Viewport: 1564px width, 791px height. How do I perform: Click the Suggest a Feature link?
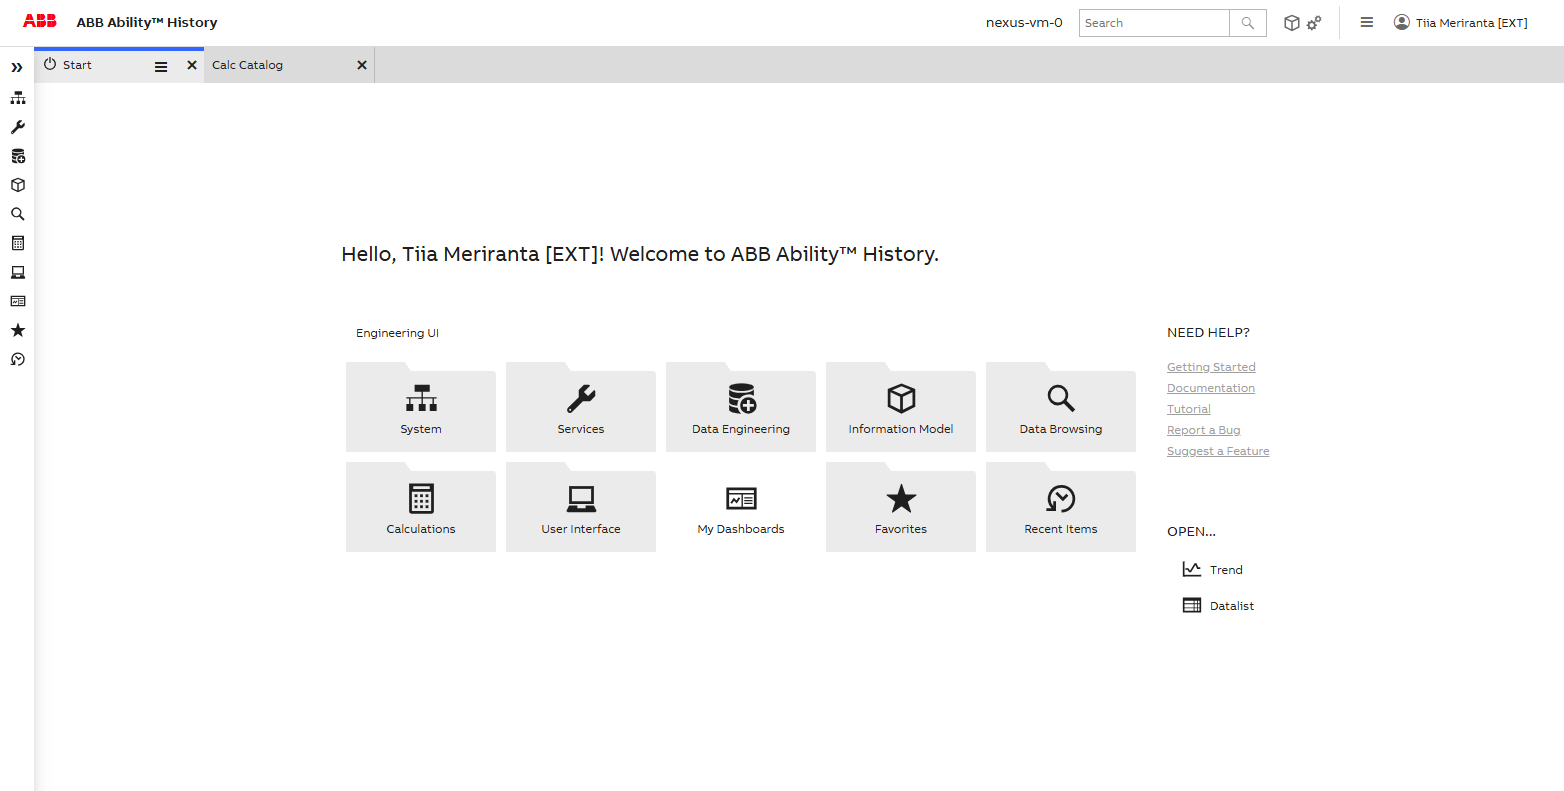pos(1218,451)
